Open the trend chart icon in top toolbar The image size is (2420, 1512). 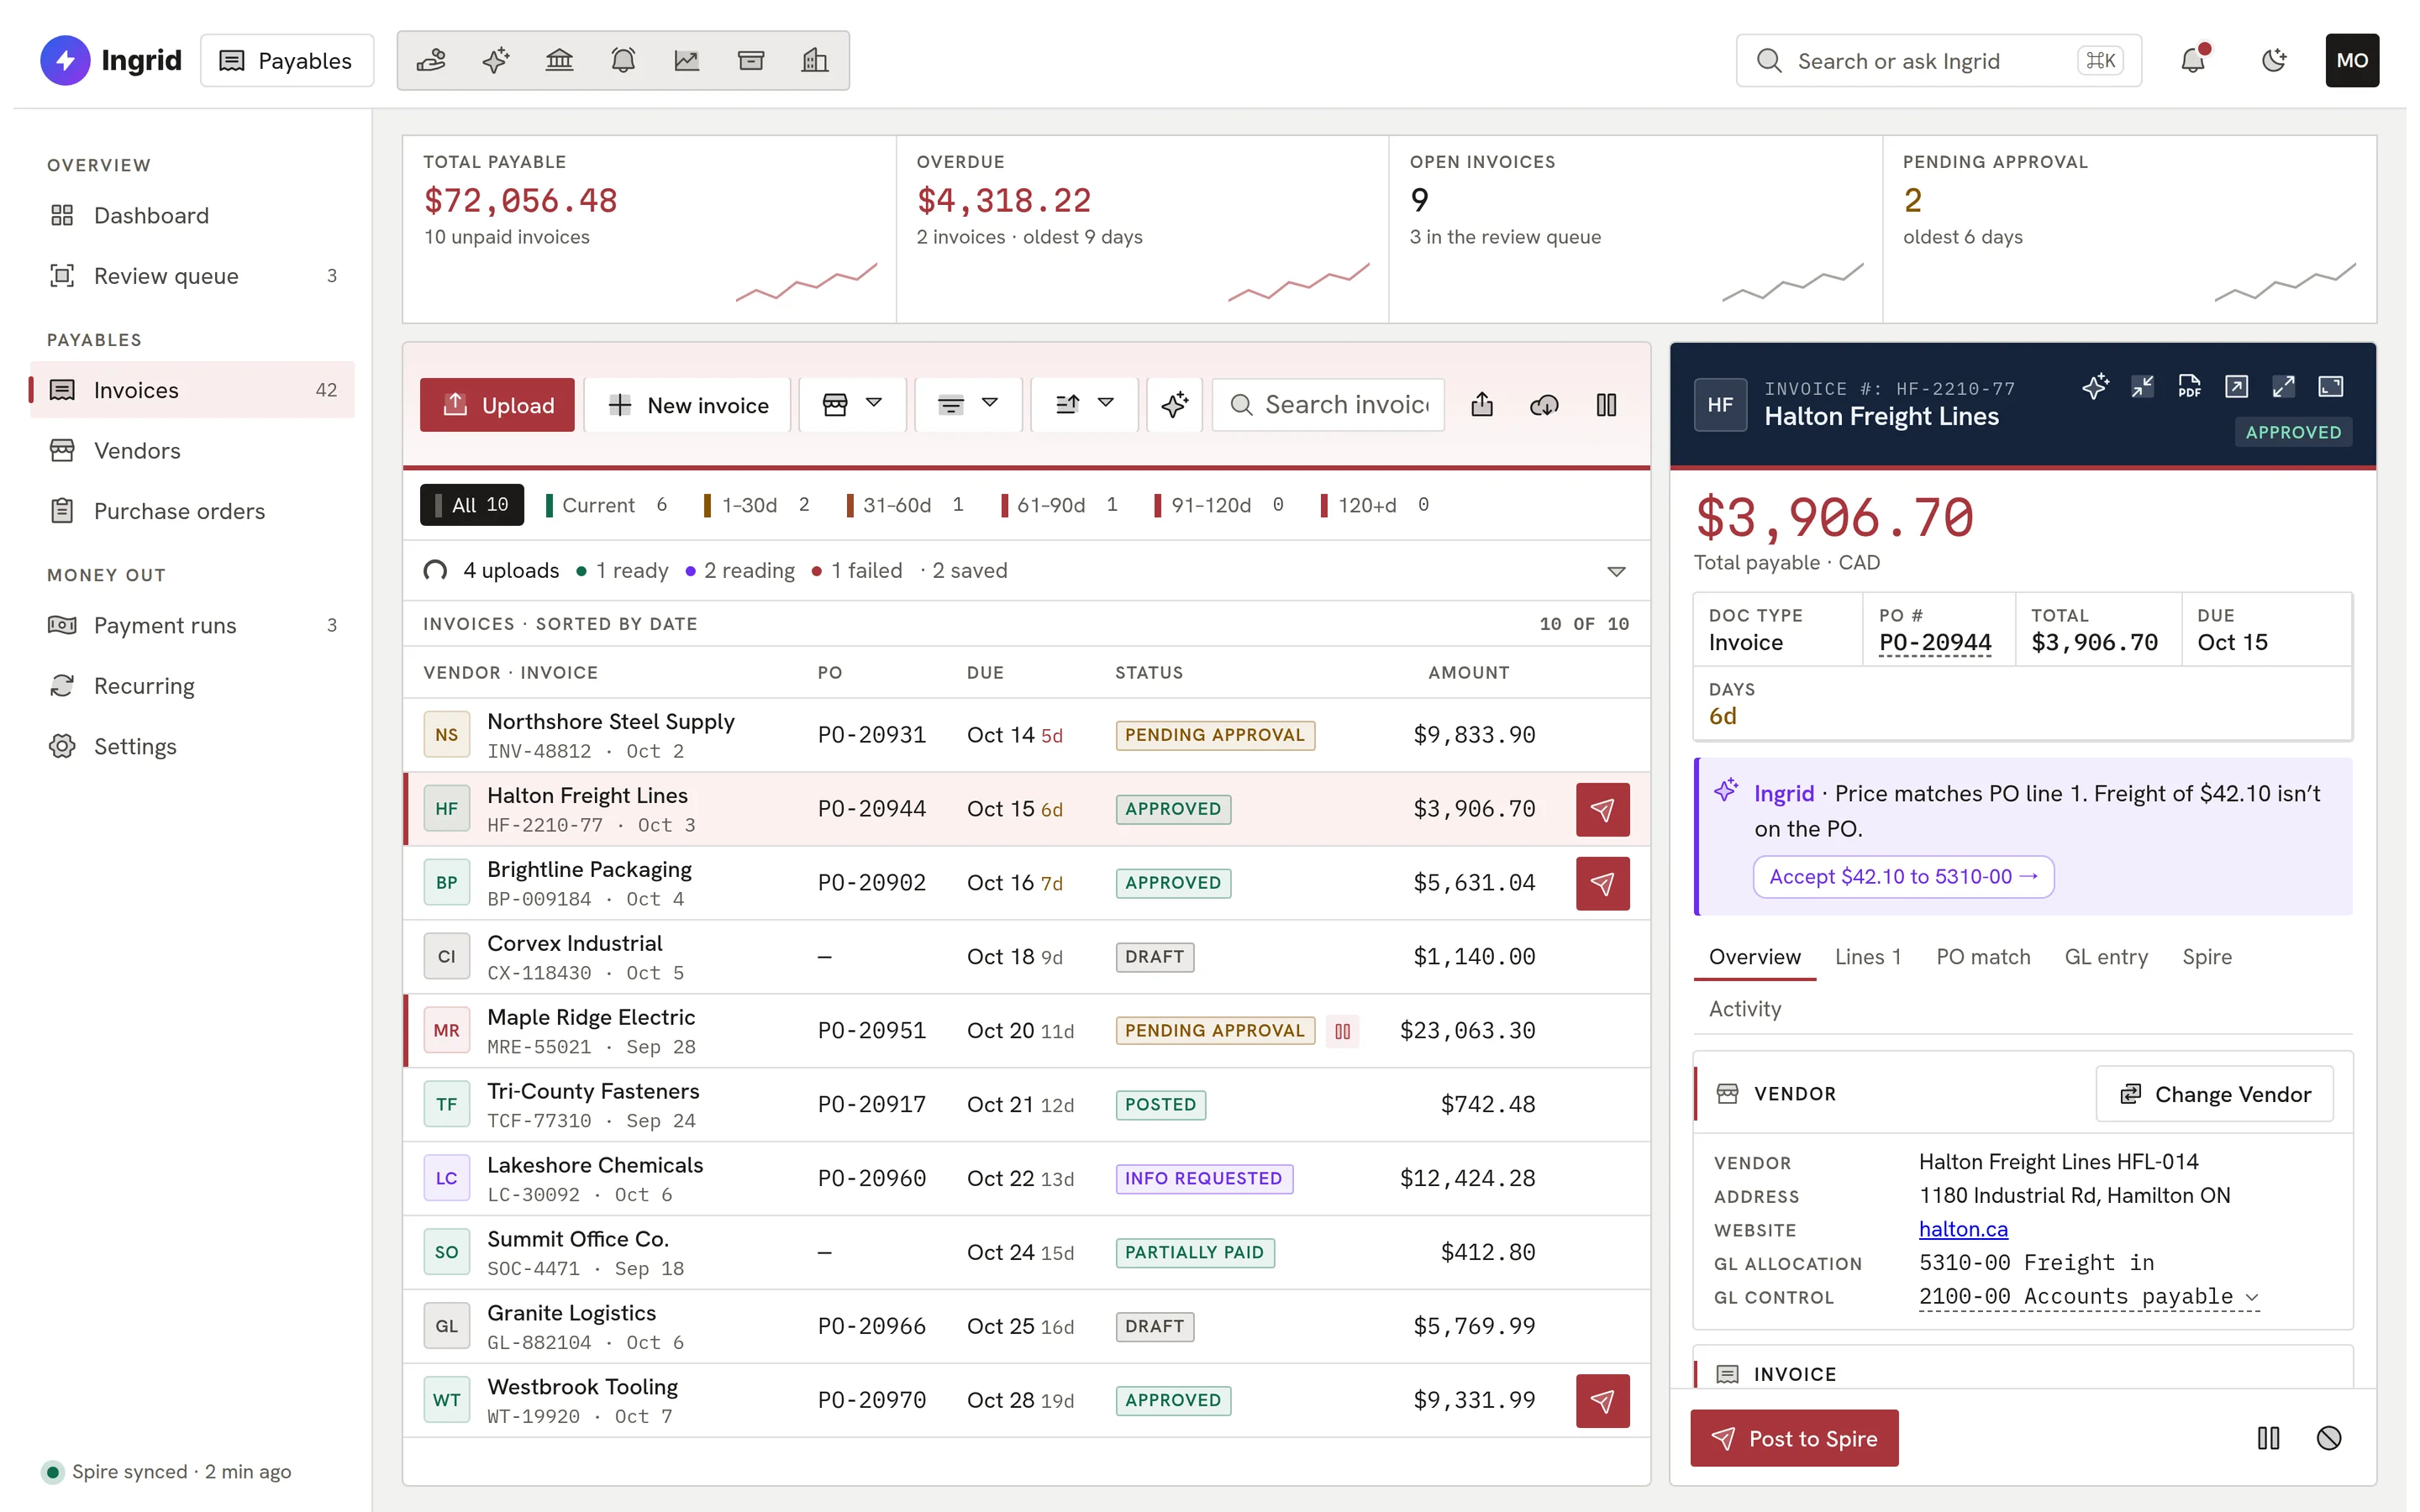(687, 61)
